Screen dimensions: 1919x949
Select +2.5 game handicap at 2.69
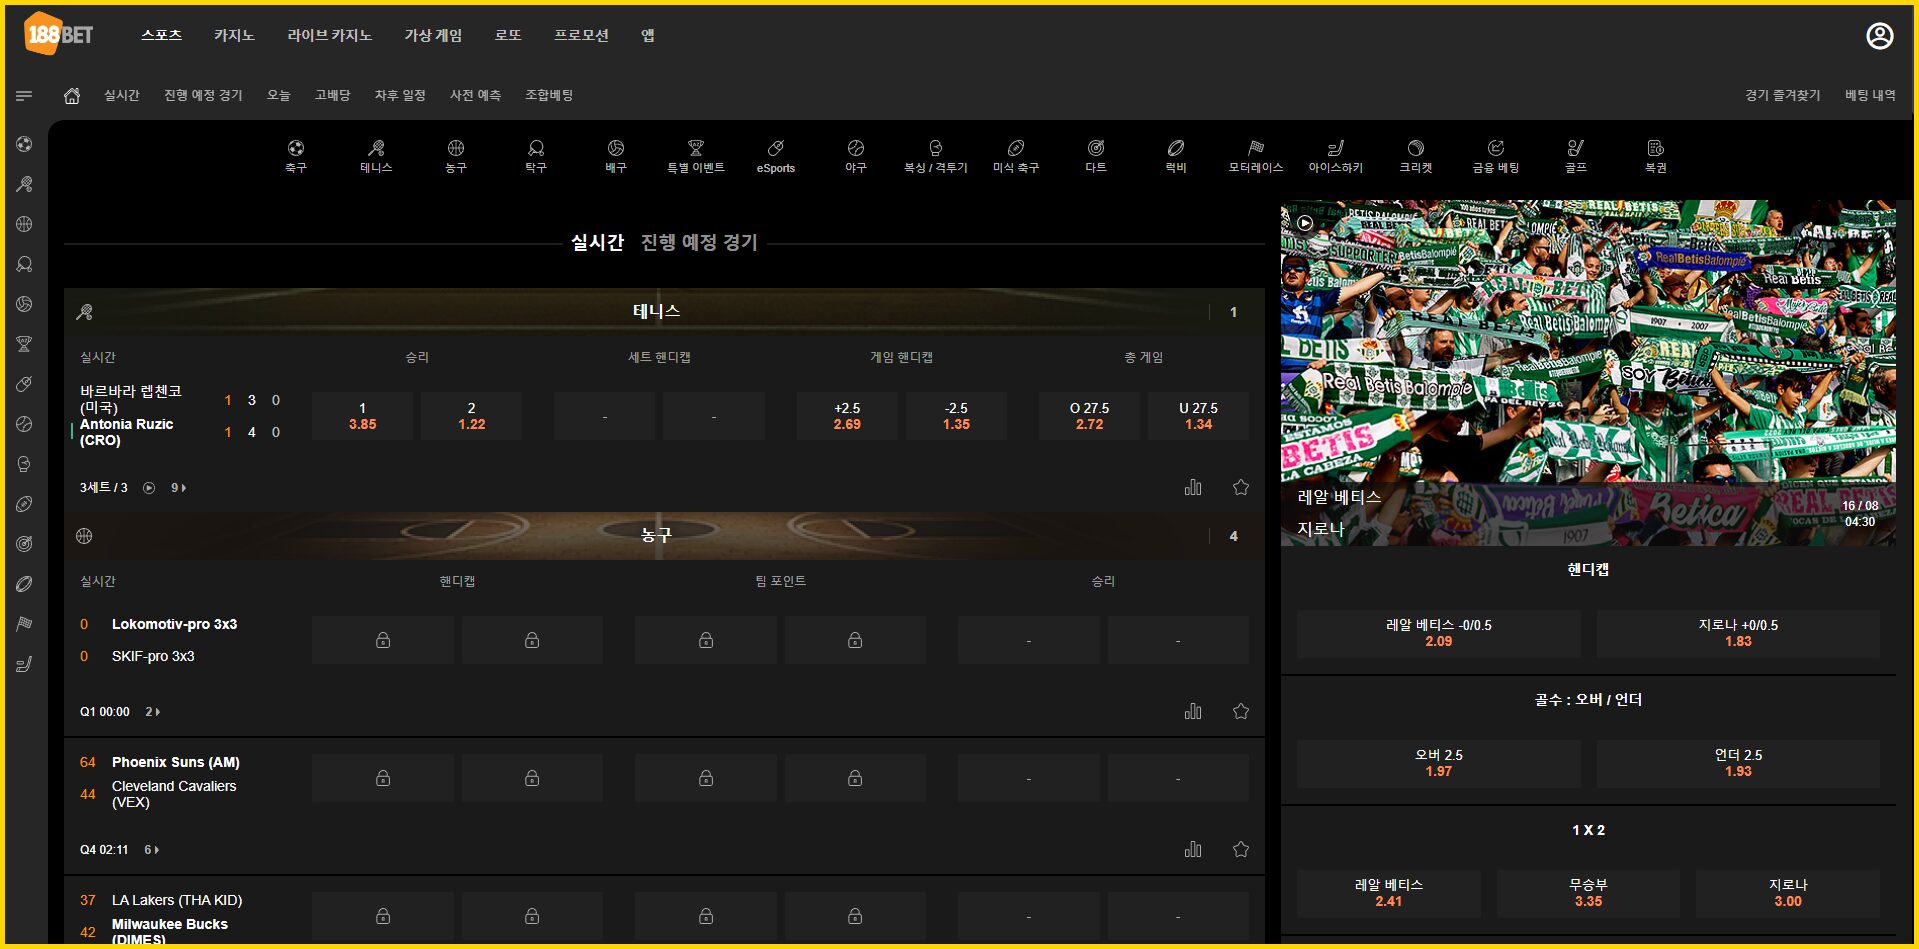(847, 416)
